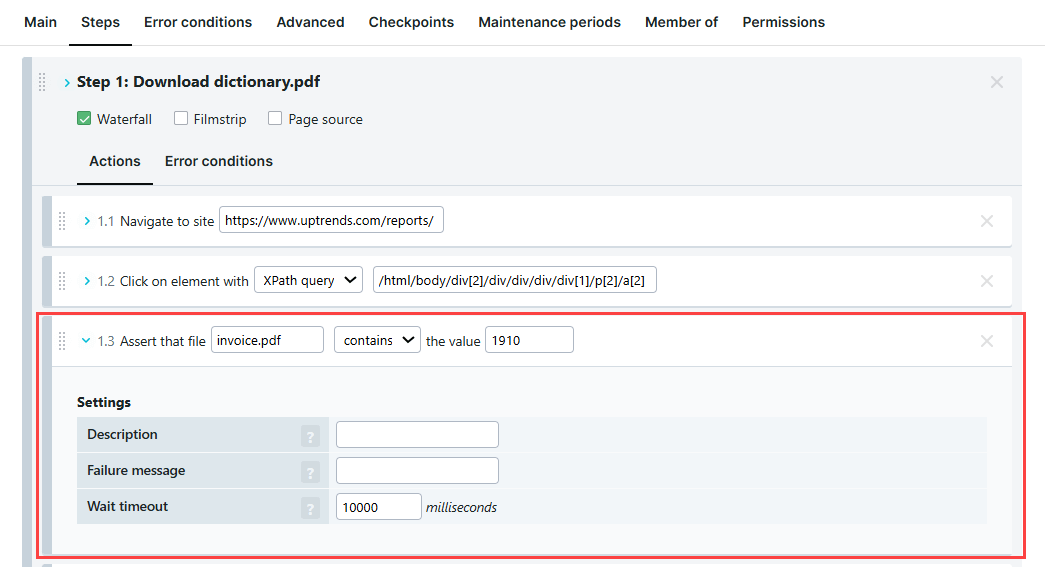This screenshot has width=1045, height=567.
Task: Click the Wait timeout field showing 10000
Action: click(x=379, y=506)
